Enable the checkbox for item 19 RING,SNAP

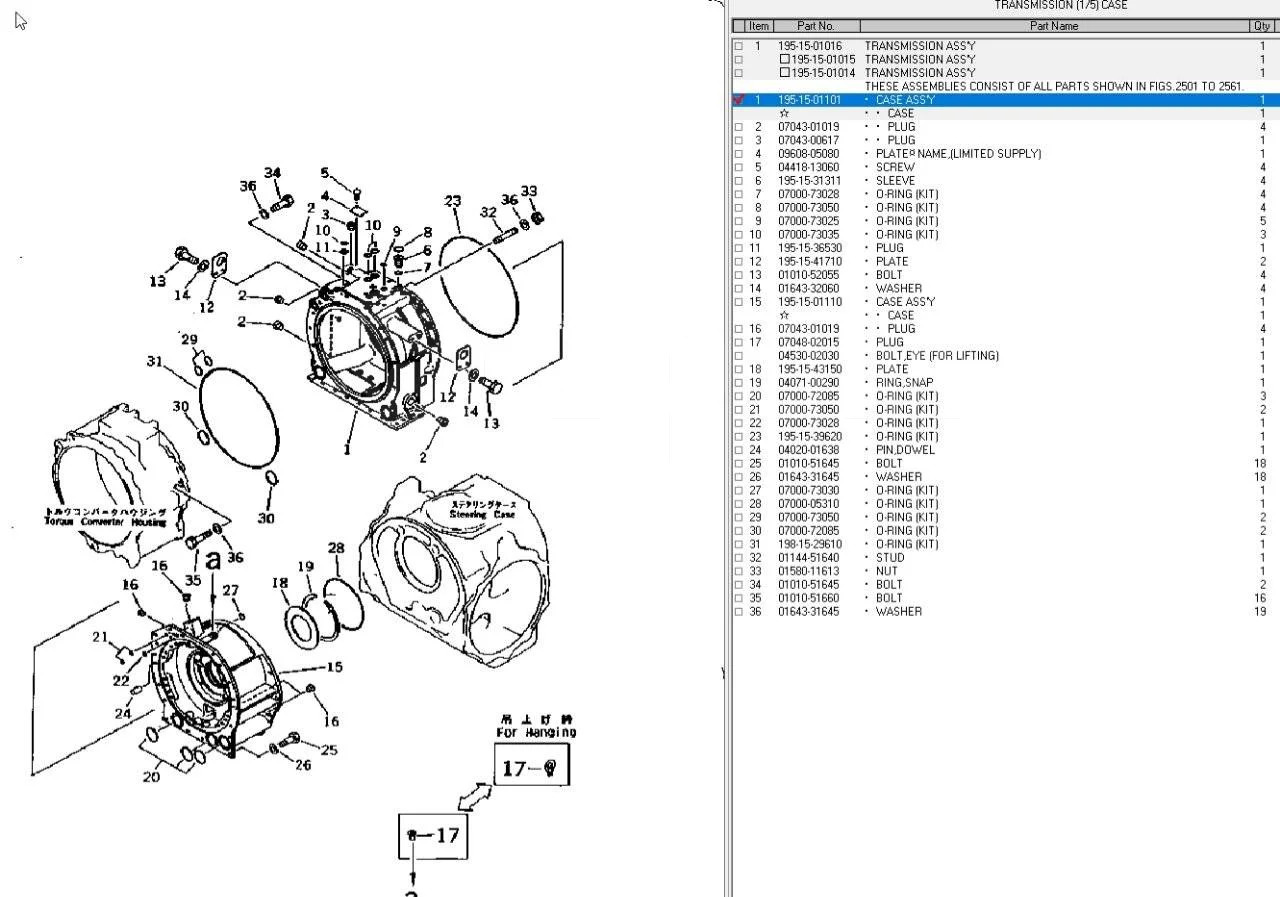(739, 383)
